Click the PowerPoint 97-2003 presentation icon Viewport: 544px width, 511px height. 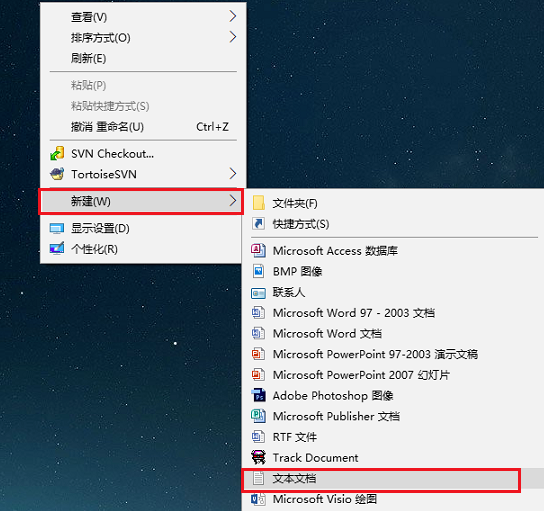(258, 354)
